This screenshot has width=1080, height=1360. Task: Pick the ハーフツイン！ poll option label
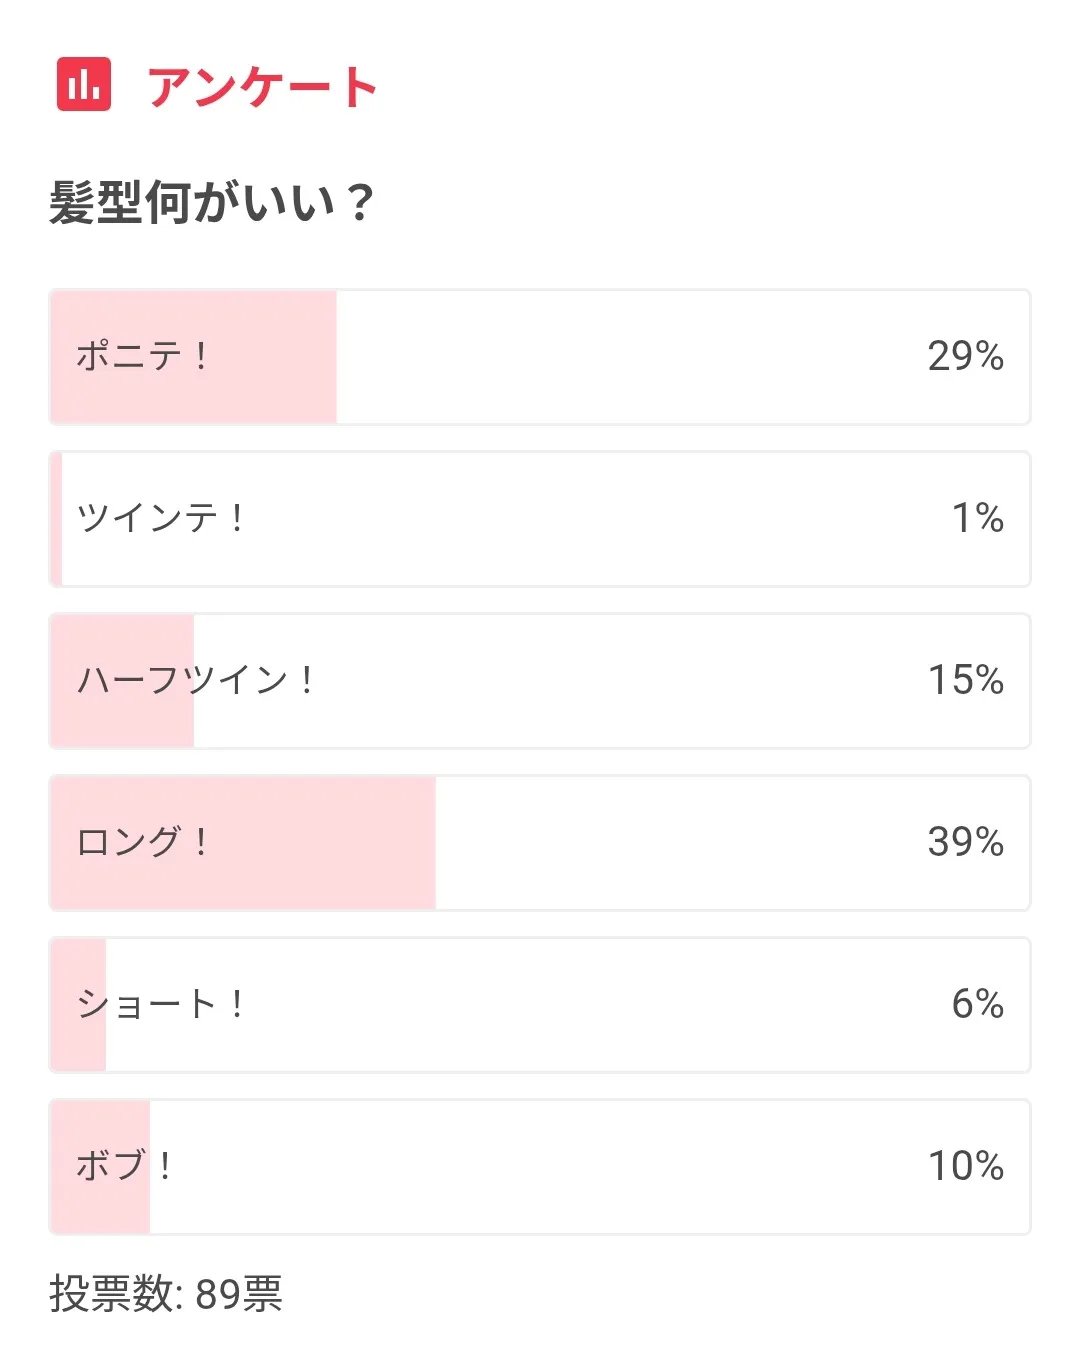tap(196, 680)
